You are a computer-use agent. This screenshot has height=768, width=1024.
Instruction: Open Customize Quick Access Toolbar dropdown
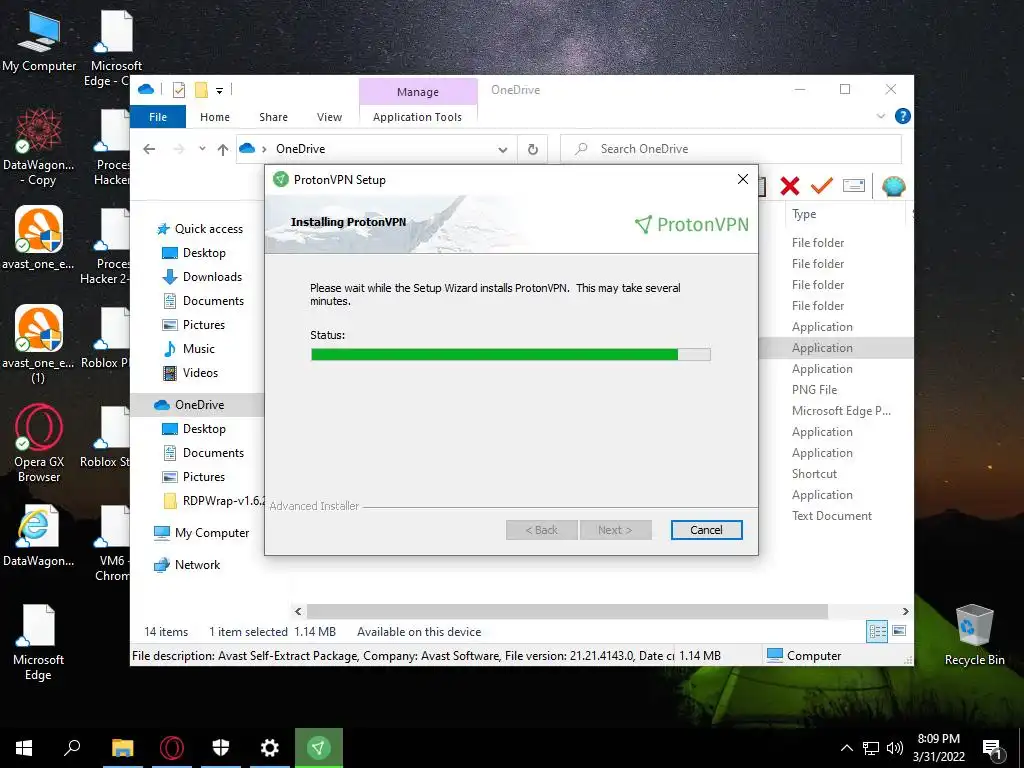(x=219, y=91)
